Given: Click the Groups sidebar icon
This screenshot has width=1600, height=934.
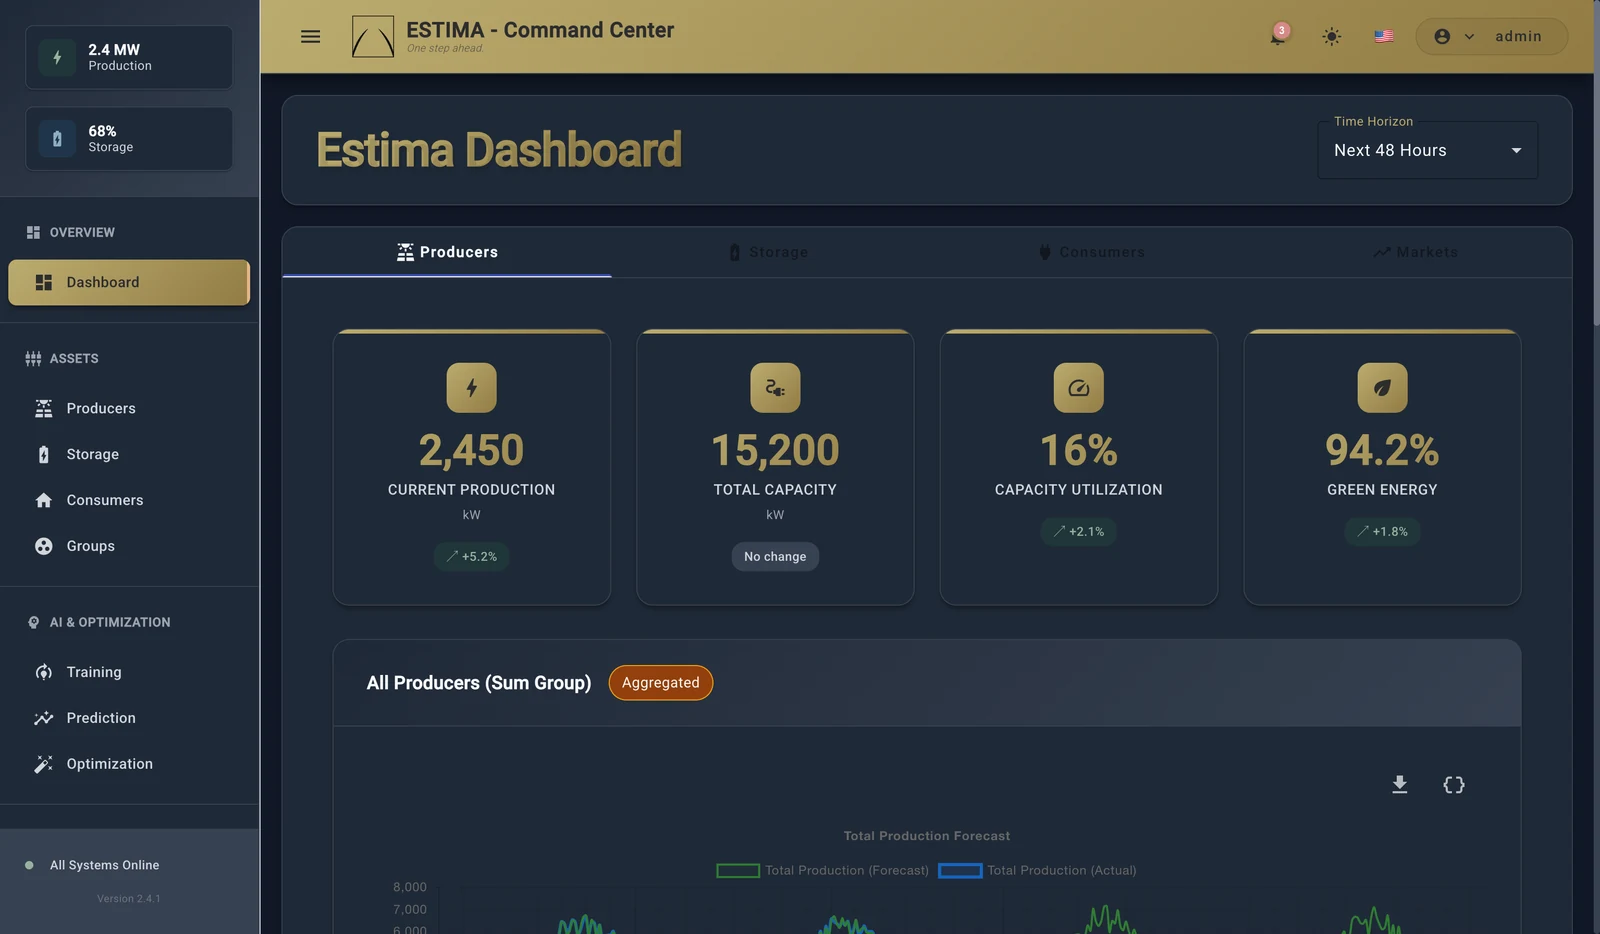Looking at the screenshot, I should [x=43, y=546].
